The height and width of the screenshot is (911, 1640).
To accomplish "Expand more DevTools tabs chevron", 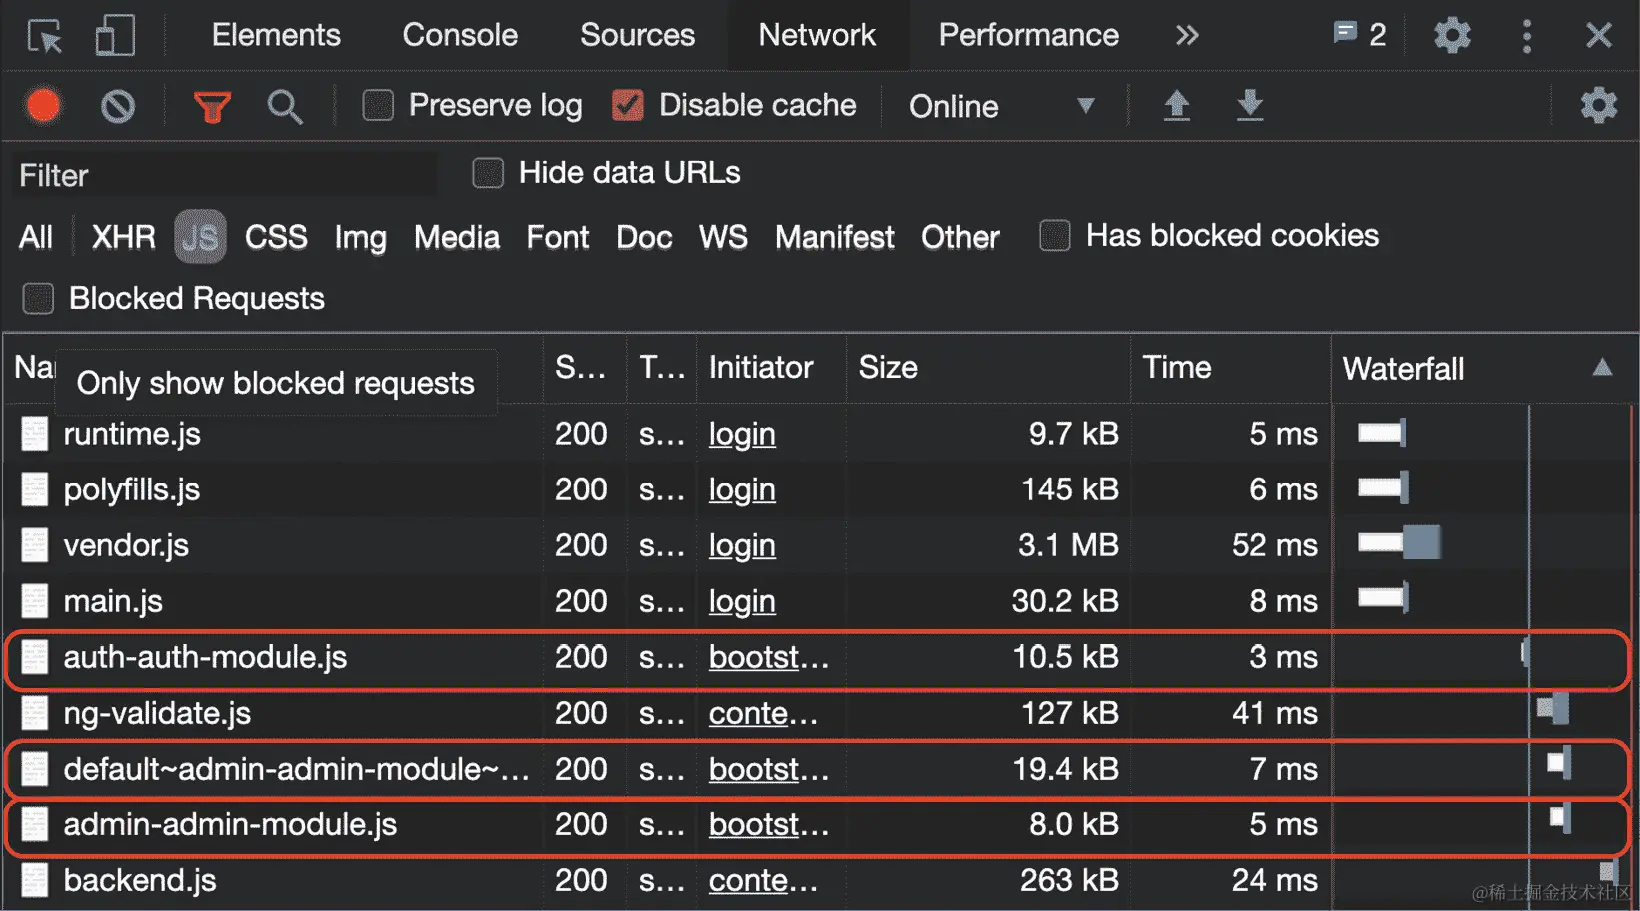I will coord(1187,36).
